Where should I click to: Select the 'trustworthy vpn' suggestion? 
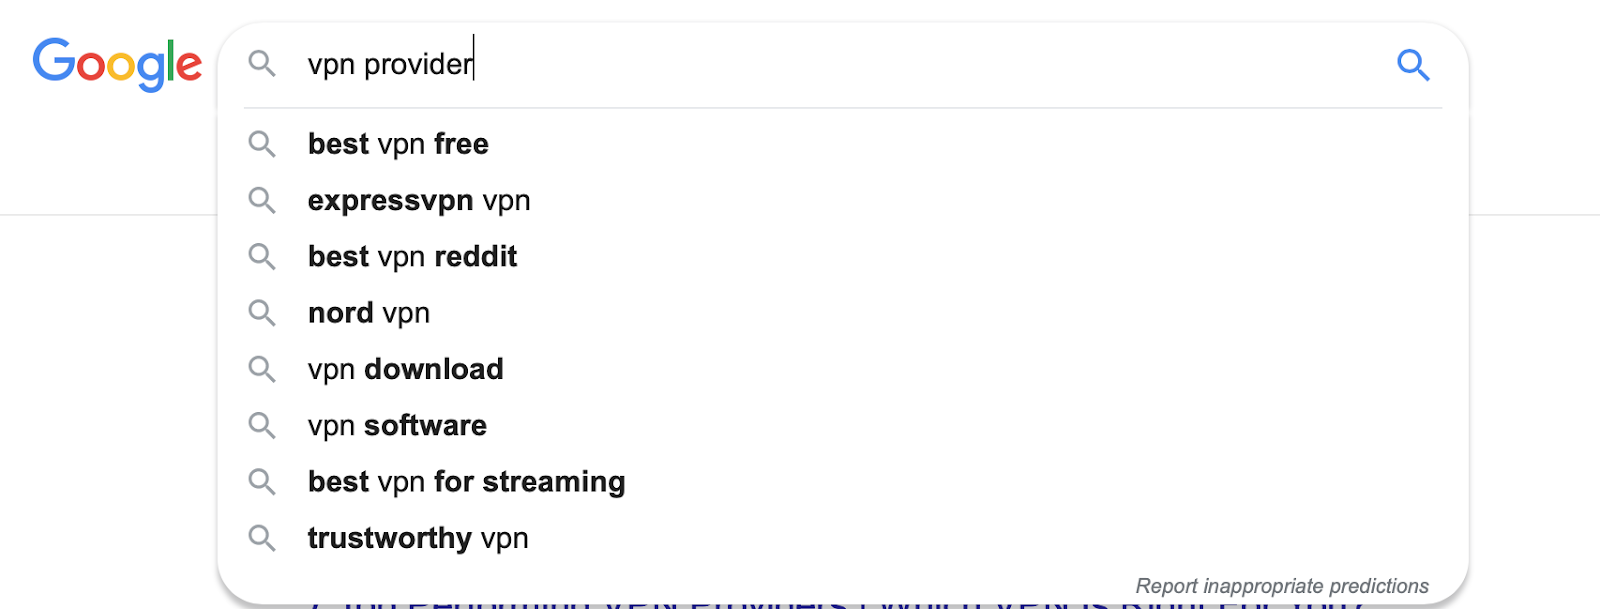pos(418,538)
